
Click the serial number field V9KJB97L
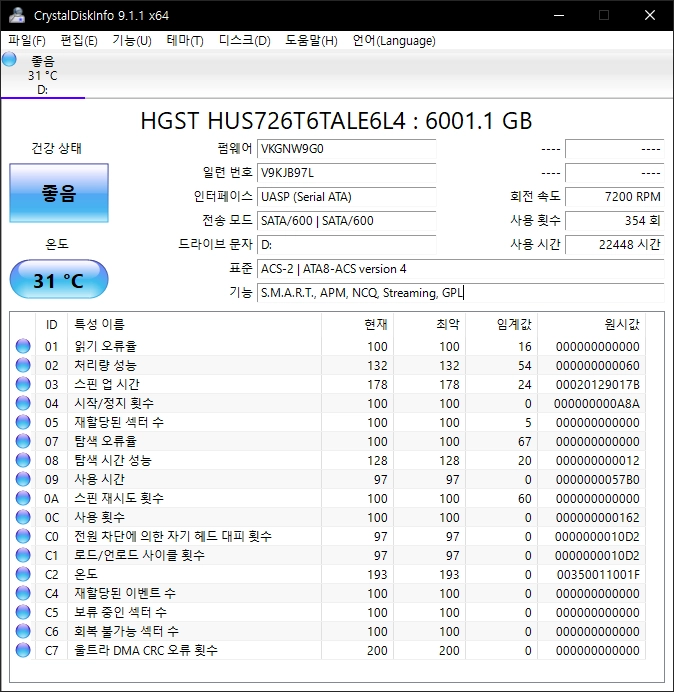point(346,173)
